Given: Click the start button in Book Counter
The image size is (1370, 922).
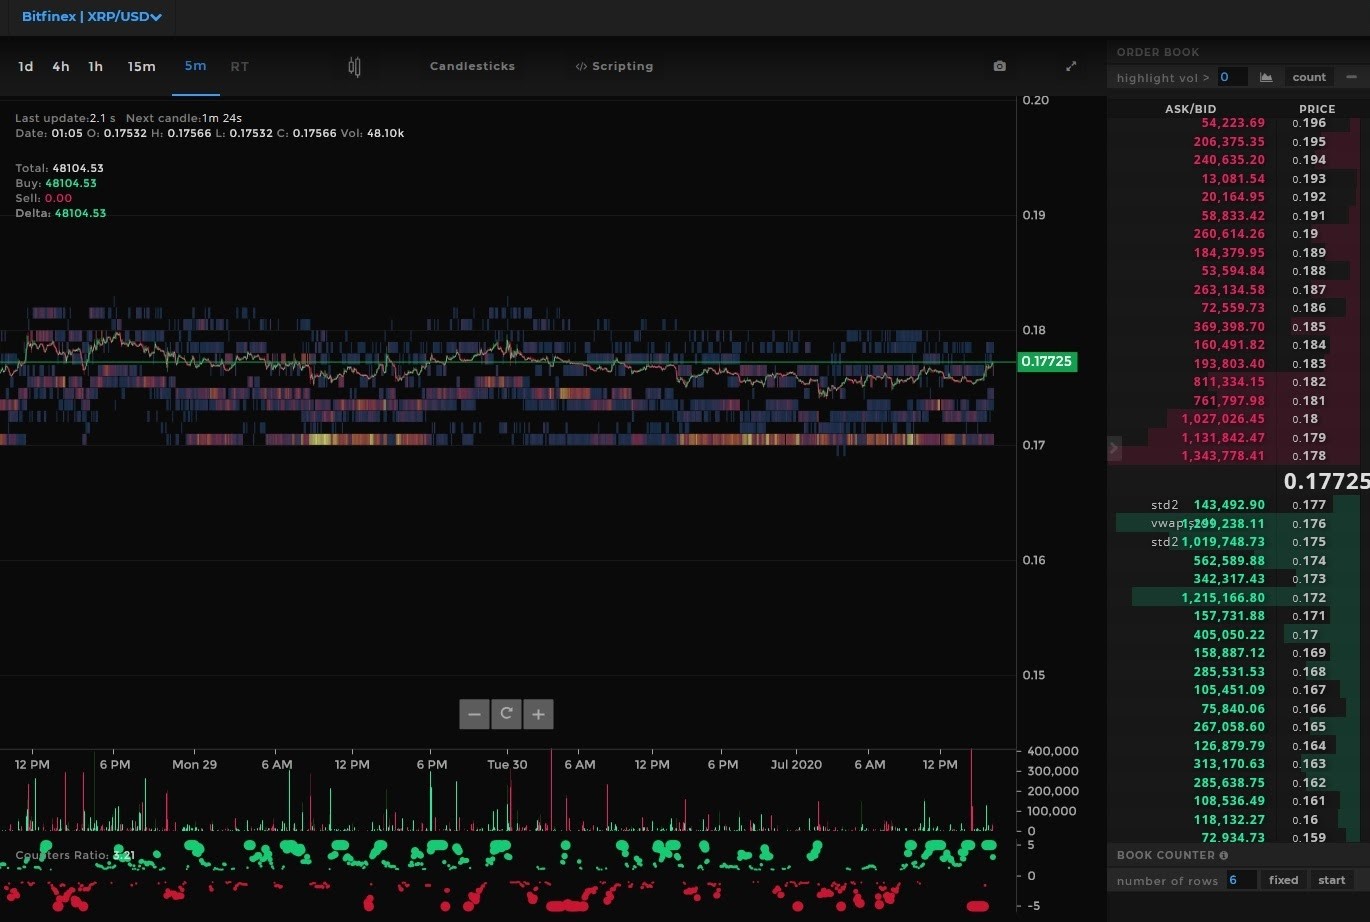Looking at the screenshot, I should (1331, 880).
